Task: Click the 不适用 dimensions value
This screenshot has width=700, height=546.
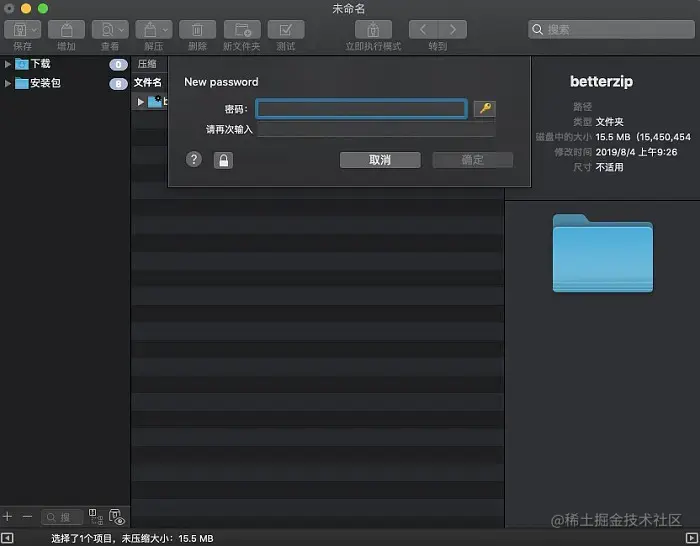Action: point(609,167)
